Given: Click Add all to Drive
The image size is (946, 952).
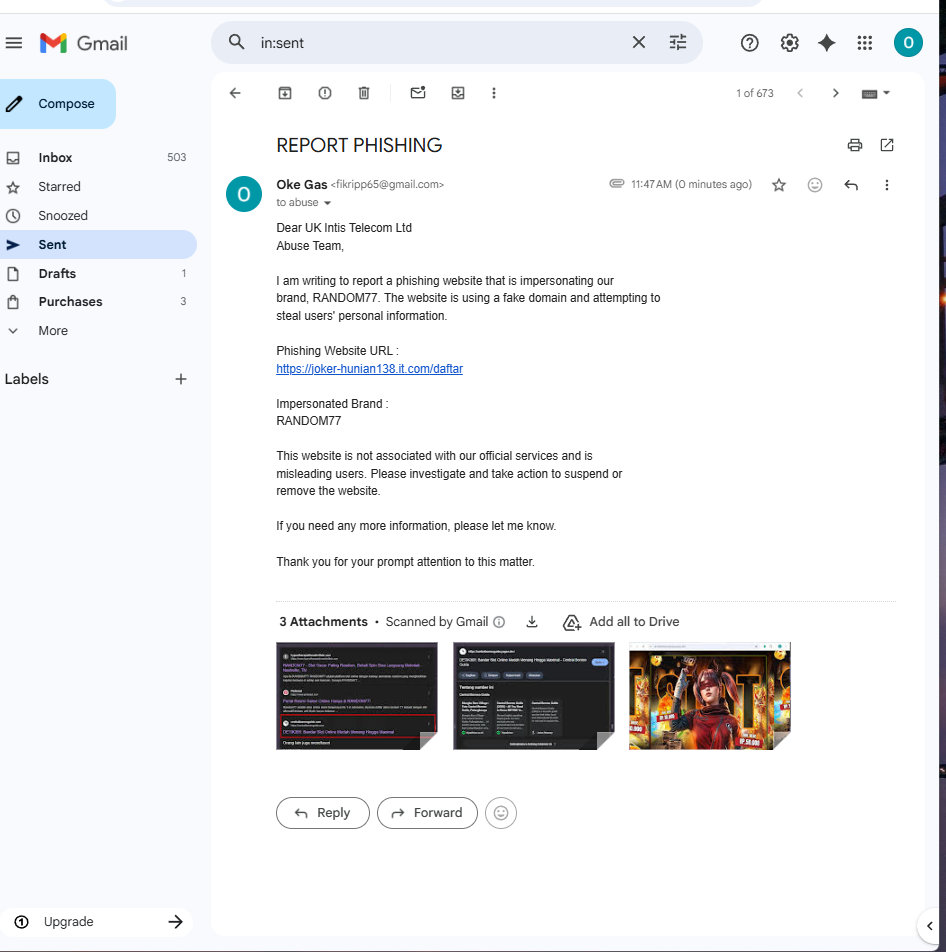Looking at the screenshot, I should [621, 622].
